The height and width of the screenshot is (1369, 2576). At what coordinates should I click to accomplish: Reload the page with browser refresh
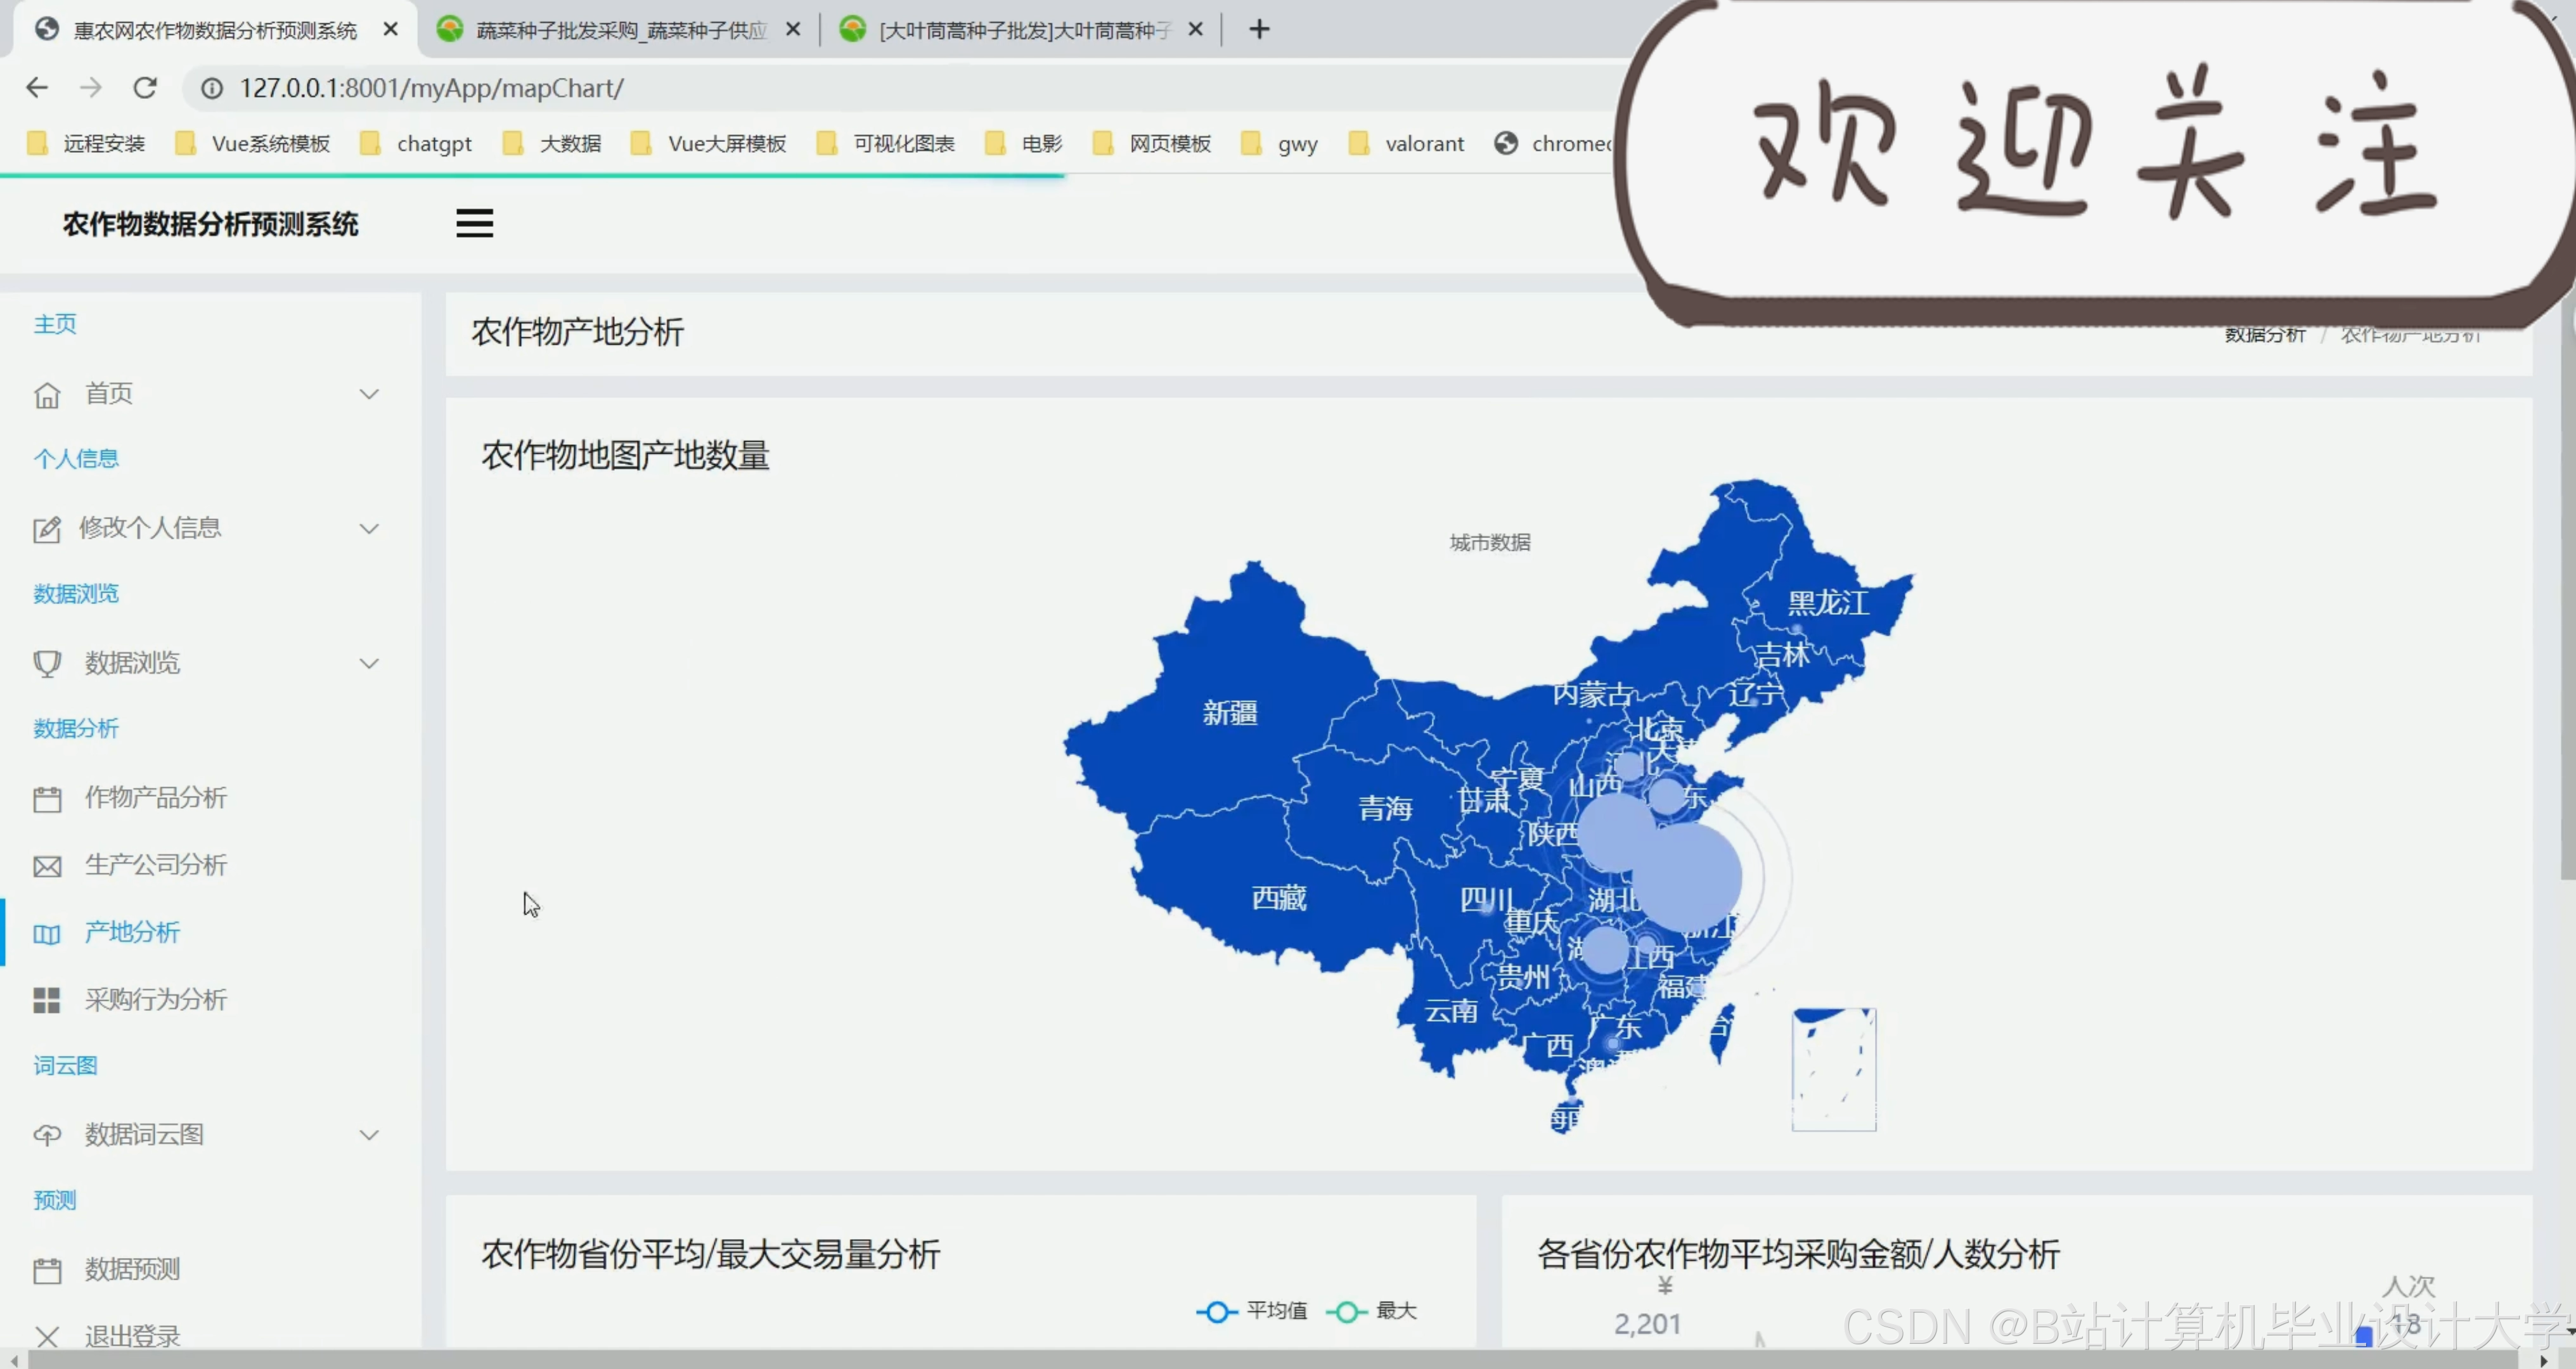145,88
